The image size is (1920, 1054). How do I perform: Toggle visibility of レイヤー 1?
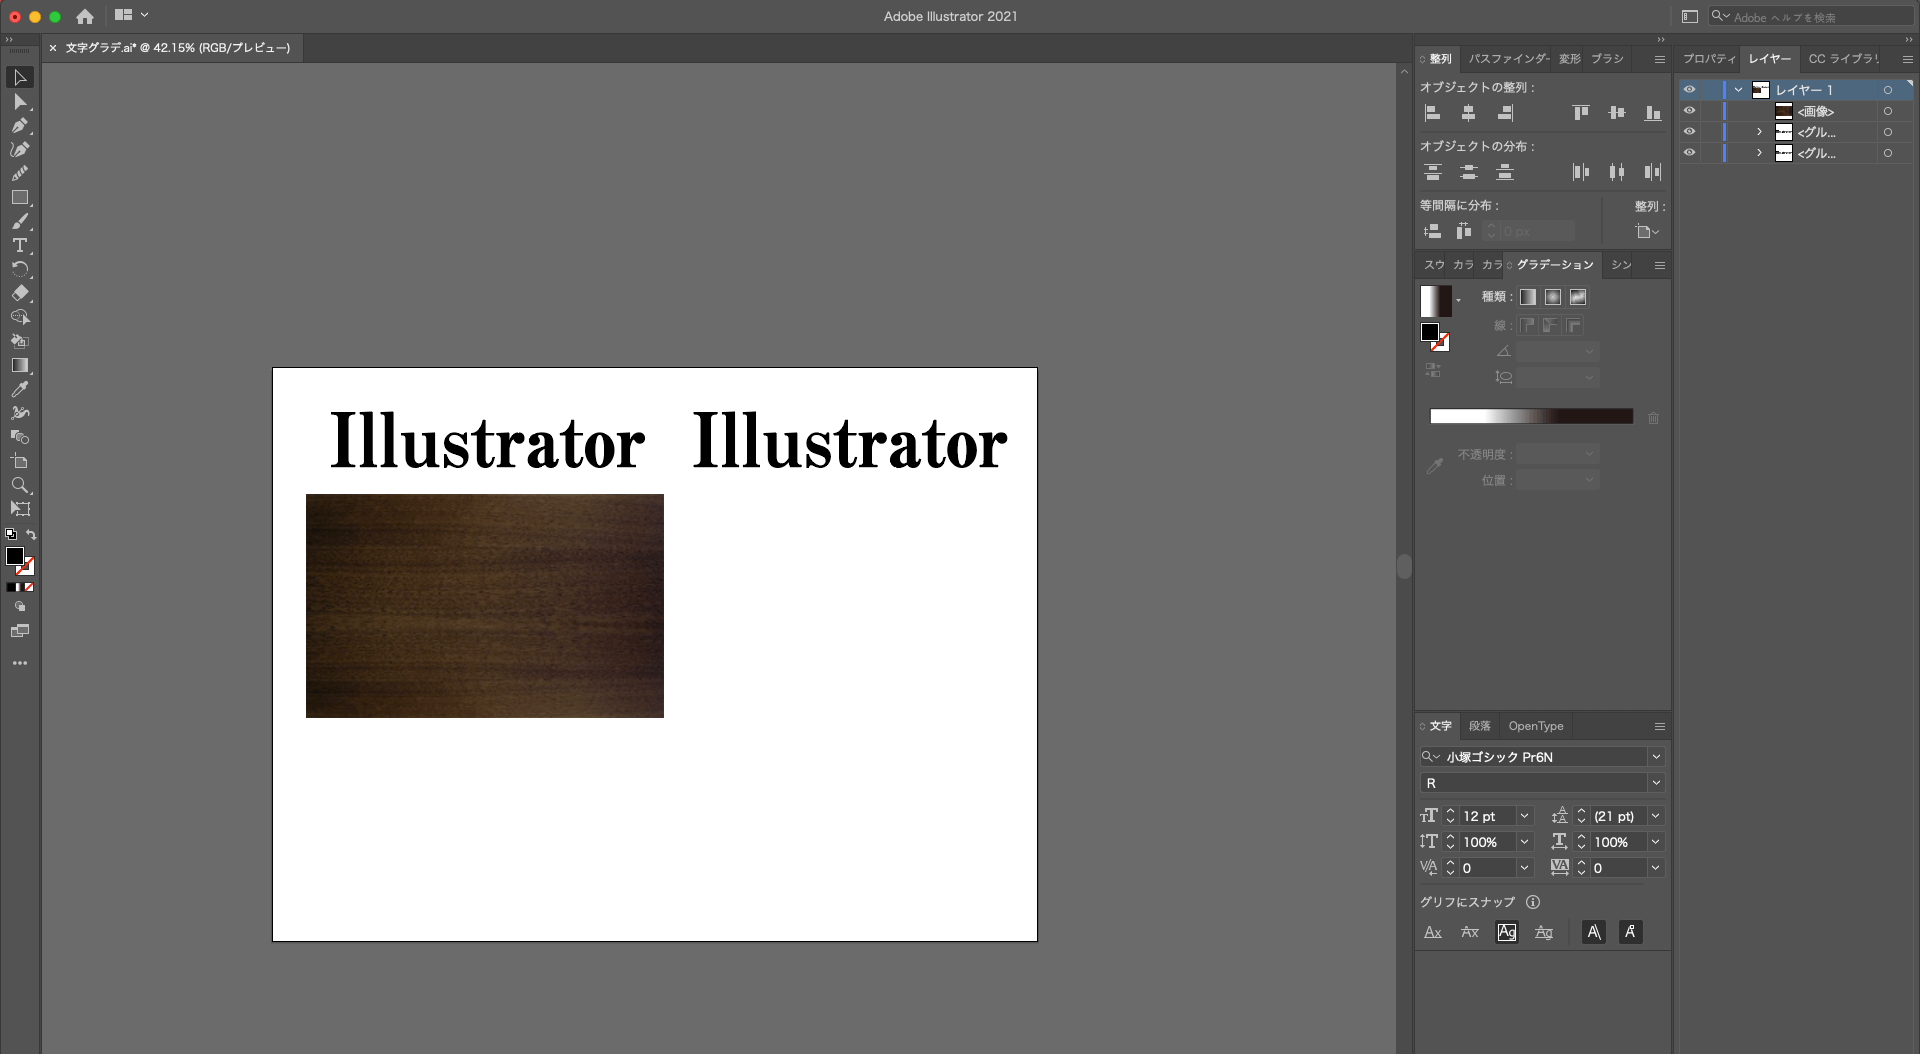point(1689,90)
